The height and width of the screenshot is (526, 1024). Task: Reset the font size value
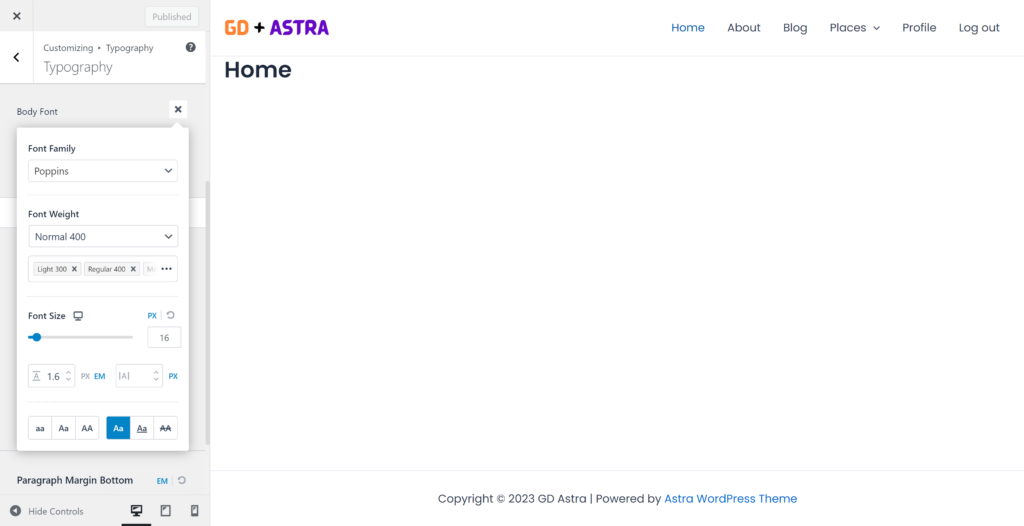[171, 316]
